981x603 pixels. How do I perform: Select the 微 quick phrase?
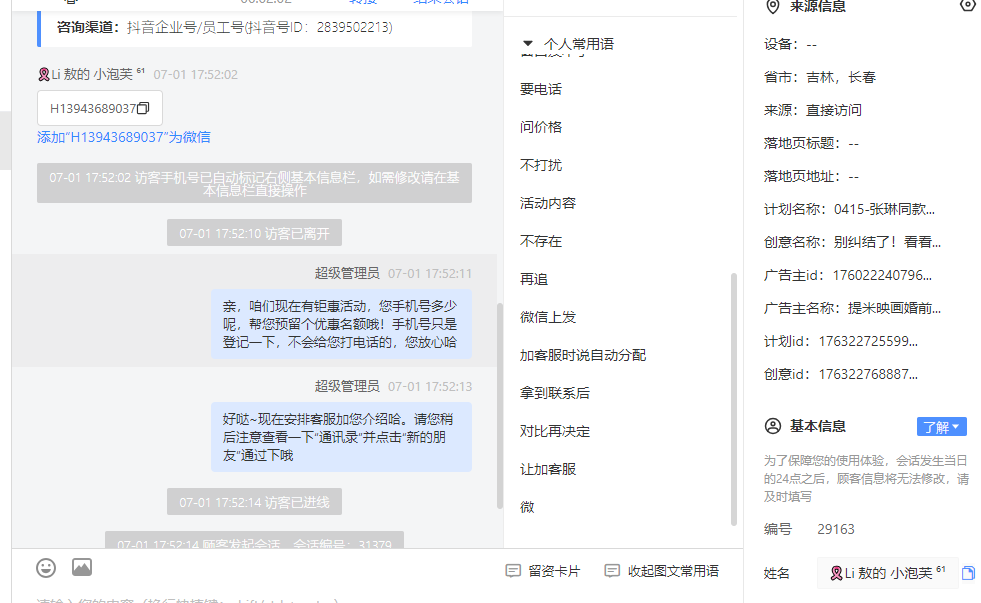(x=527, y=507)
